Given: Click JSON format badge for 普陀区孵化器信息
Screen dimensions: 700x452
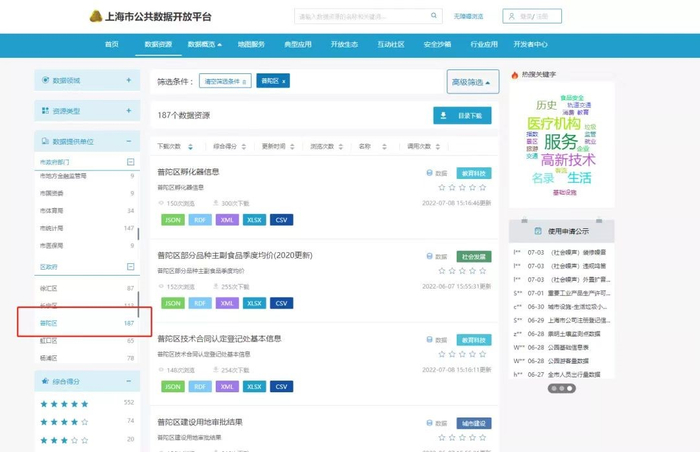Looking at the screenshot, I should coord(173,220).
